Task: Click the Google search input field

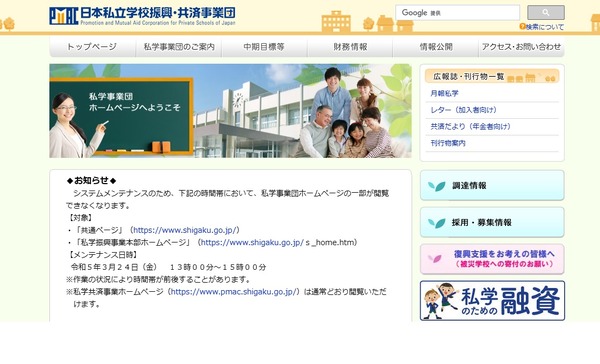Action: tap(458, 13)
